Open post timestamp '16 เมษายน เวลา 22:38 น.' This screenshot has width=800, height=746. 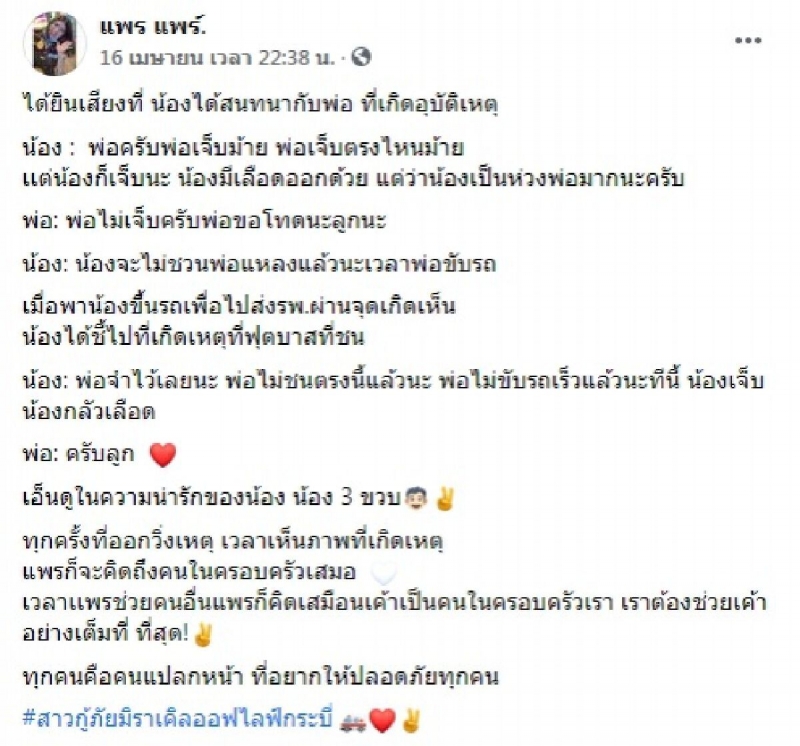tap(218, 57)
